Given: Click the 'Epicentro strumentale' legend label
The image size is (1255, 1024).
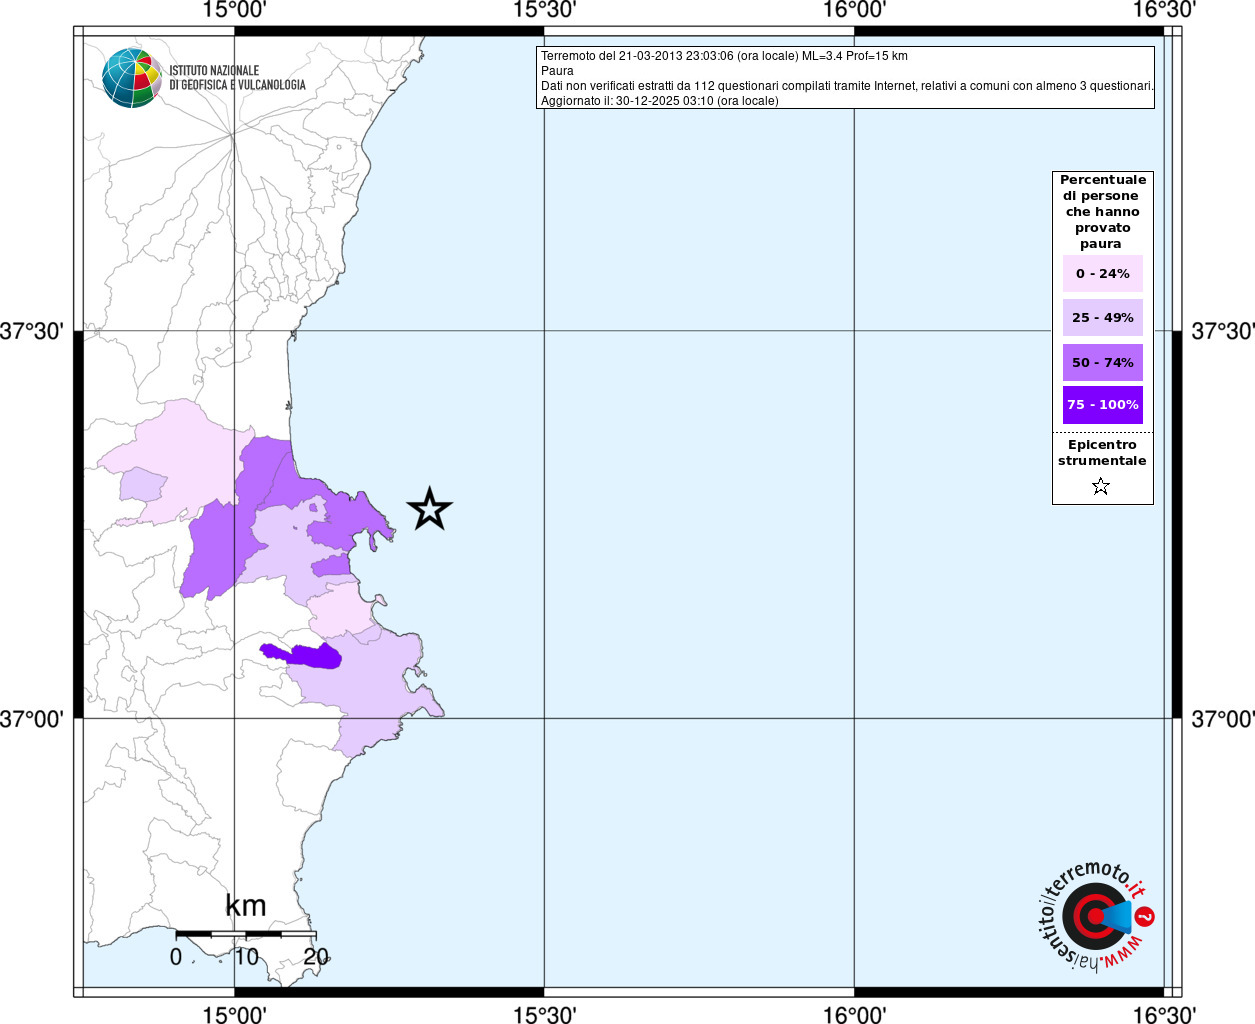Looking at the screenshot, I should coord(1102,453).
